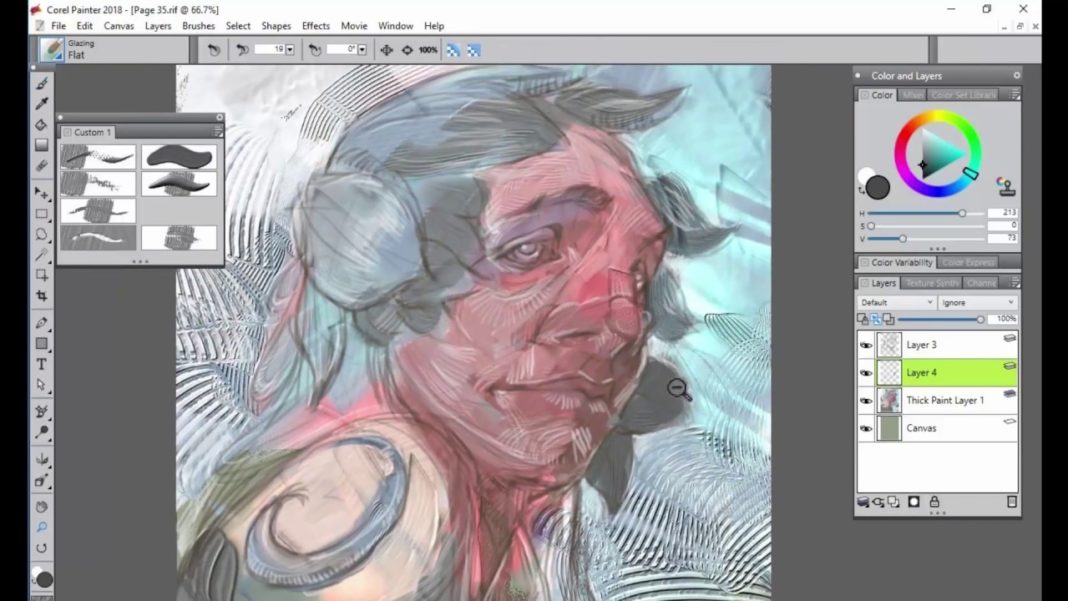This screenshot has height=601, width=1068.
Task: Open the Effects menu
Action: [315, 25]
